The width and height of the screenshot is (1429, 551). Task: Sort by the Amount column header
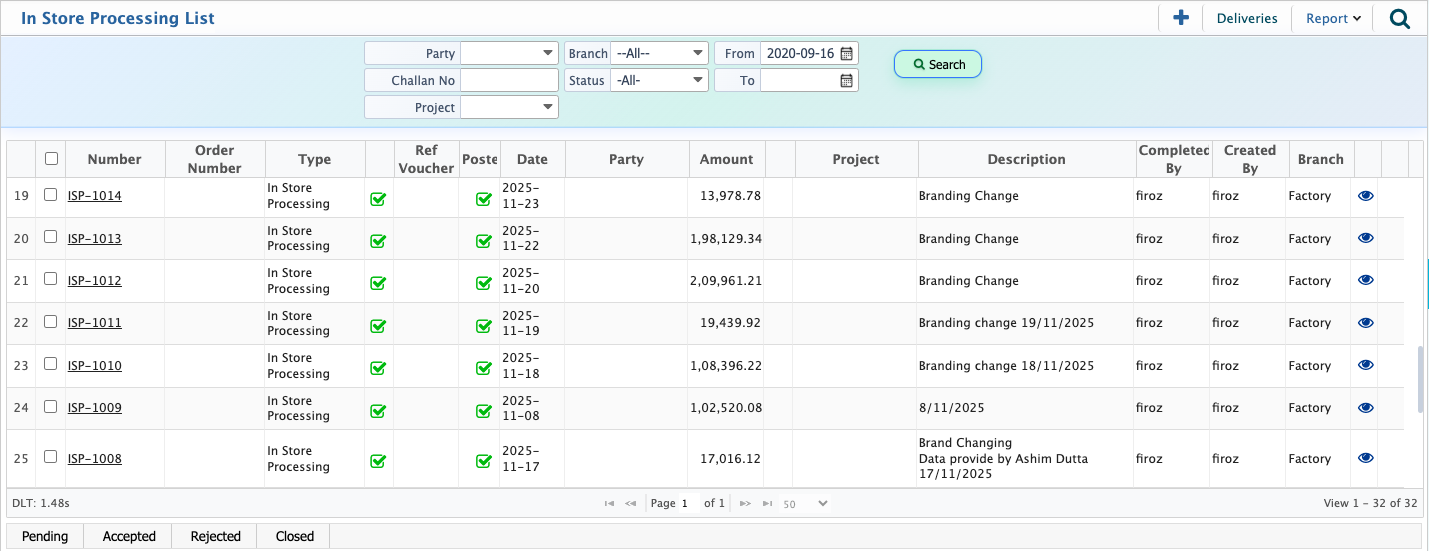[727, 159]
